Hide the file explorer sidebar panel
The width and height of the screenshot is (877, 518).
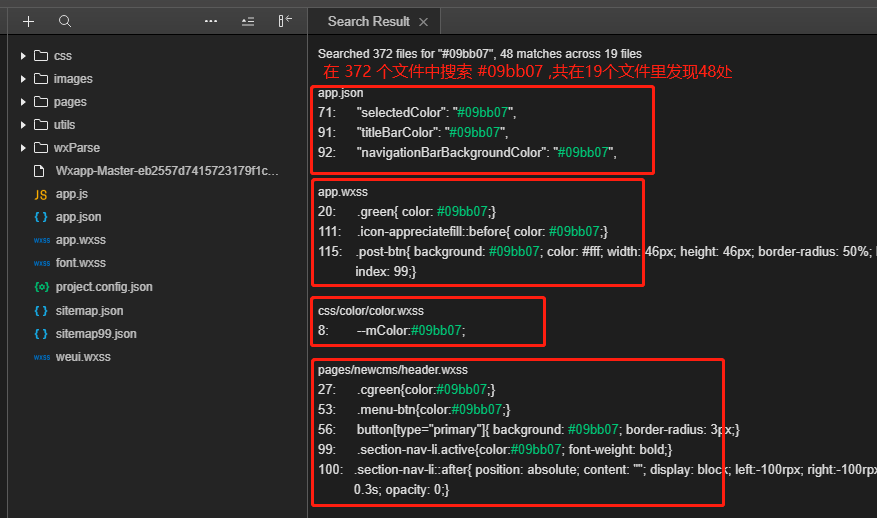pos(285,21)
